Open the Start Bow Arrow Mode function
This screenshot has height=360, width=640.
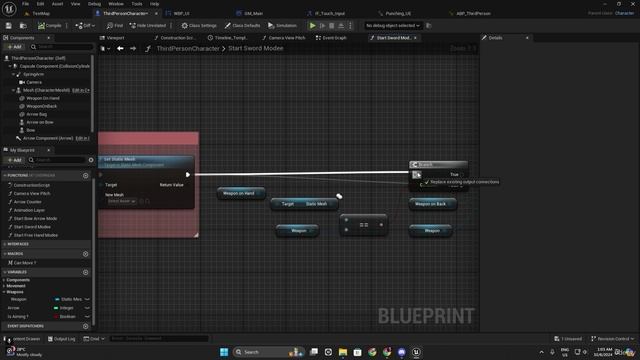click(36, 219)
